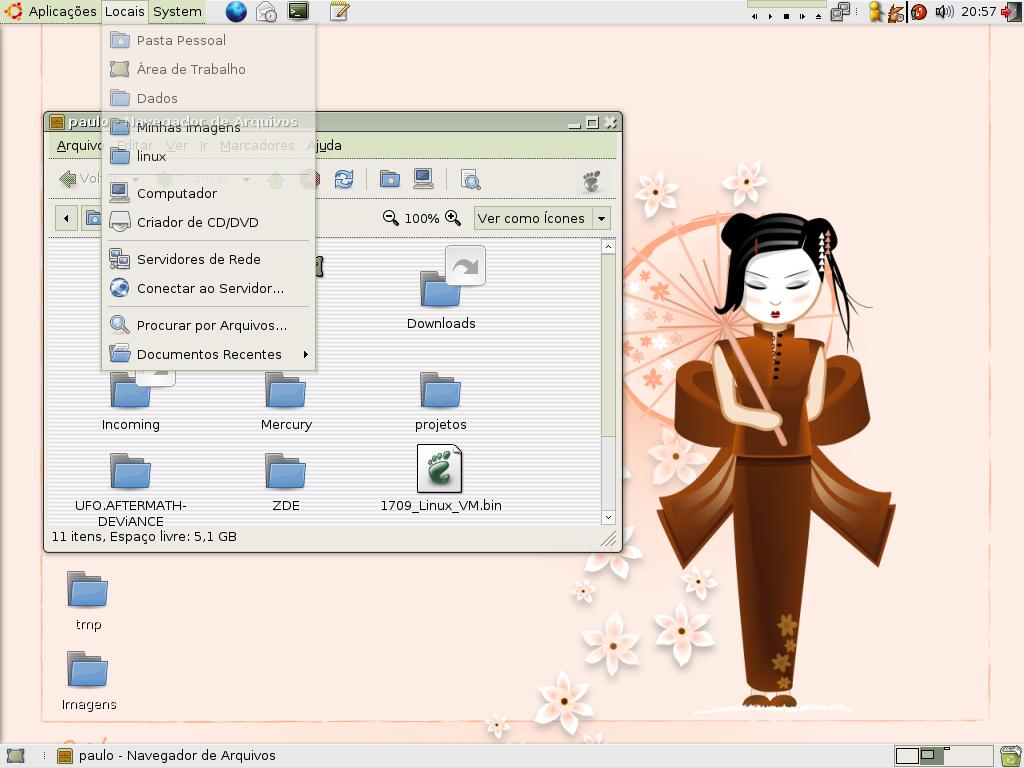The width and height of the screenshot is (1024, 768).
Task: Click the 100% zoom level label
Action: pyautogui.click(x=422, y=219)
